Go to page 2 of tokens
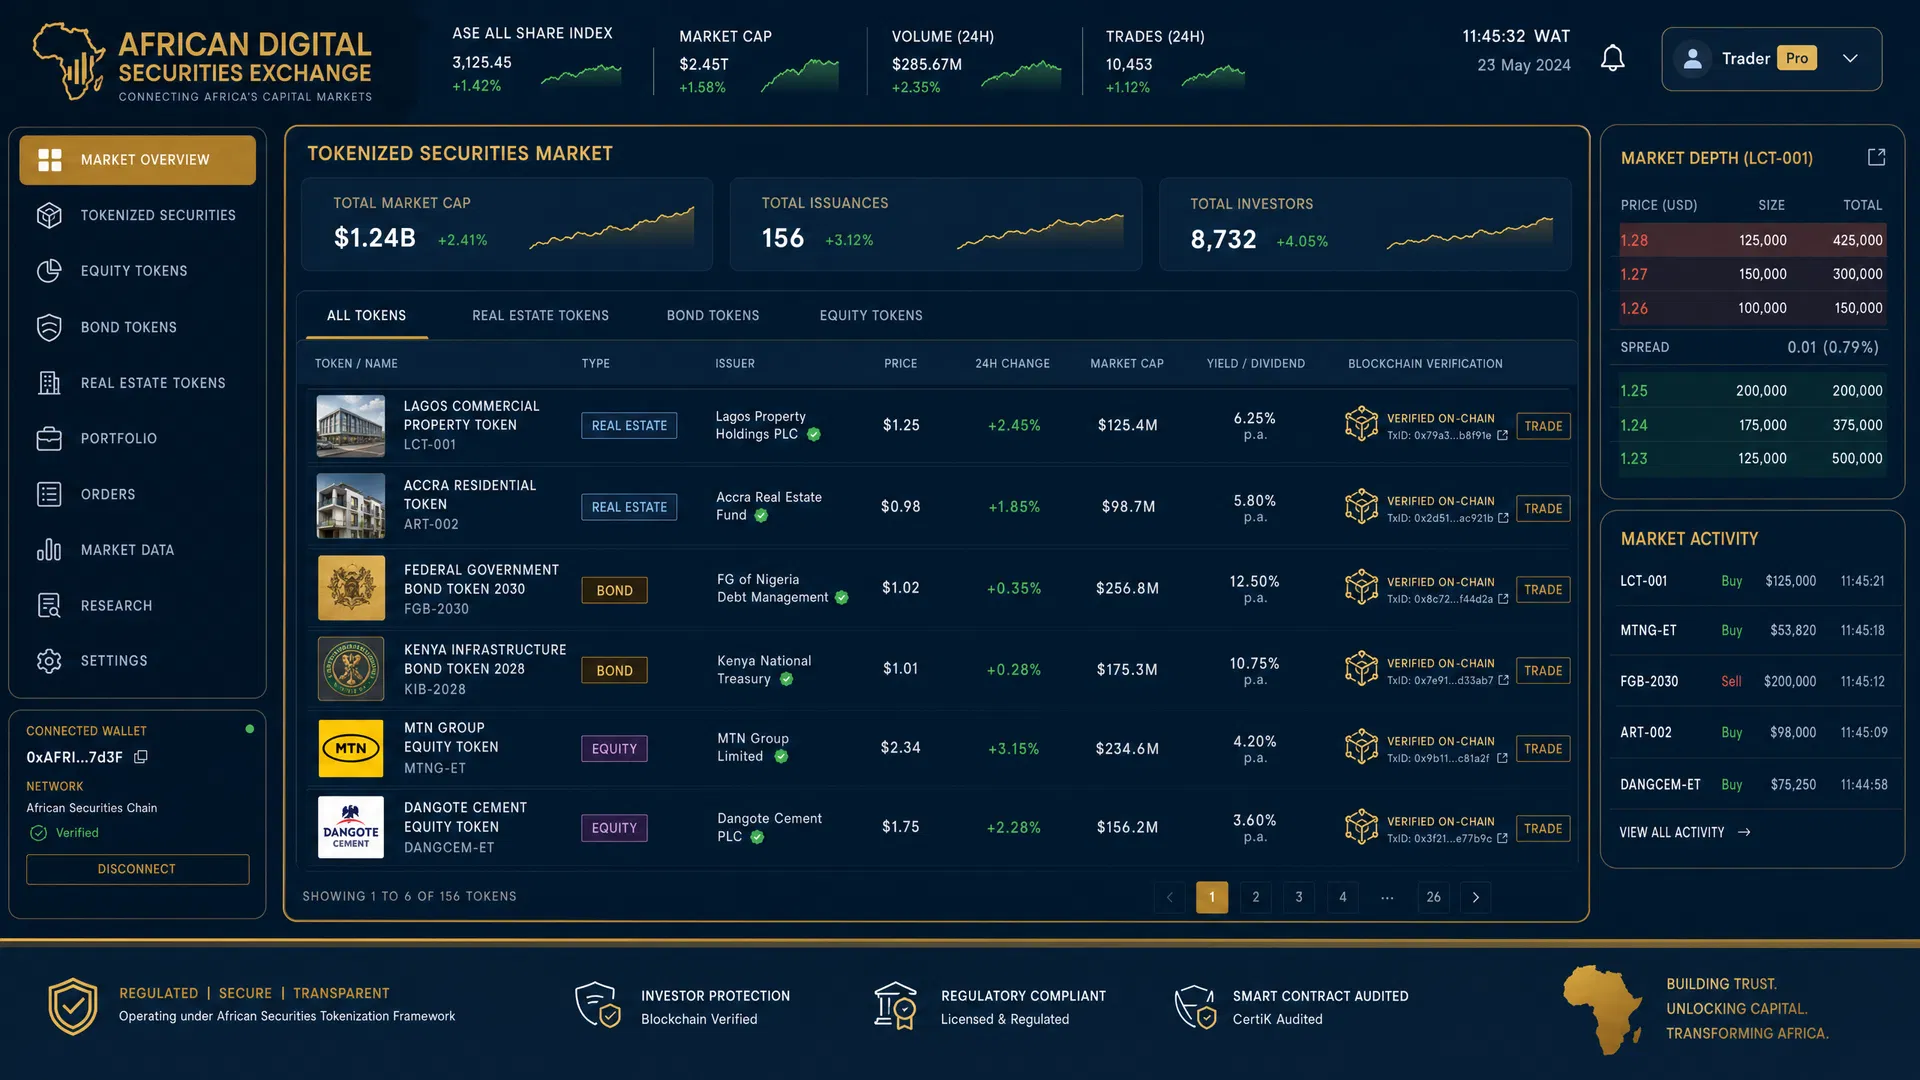The height and width of the screenshot is (1080, 1920). click(x=1255, y=897)
